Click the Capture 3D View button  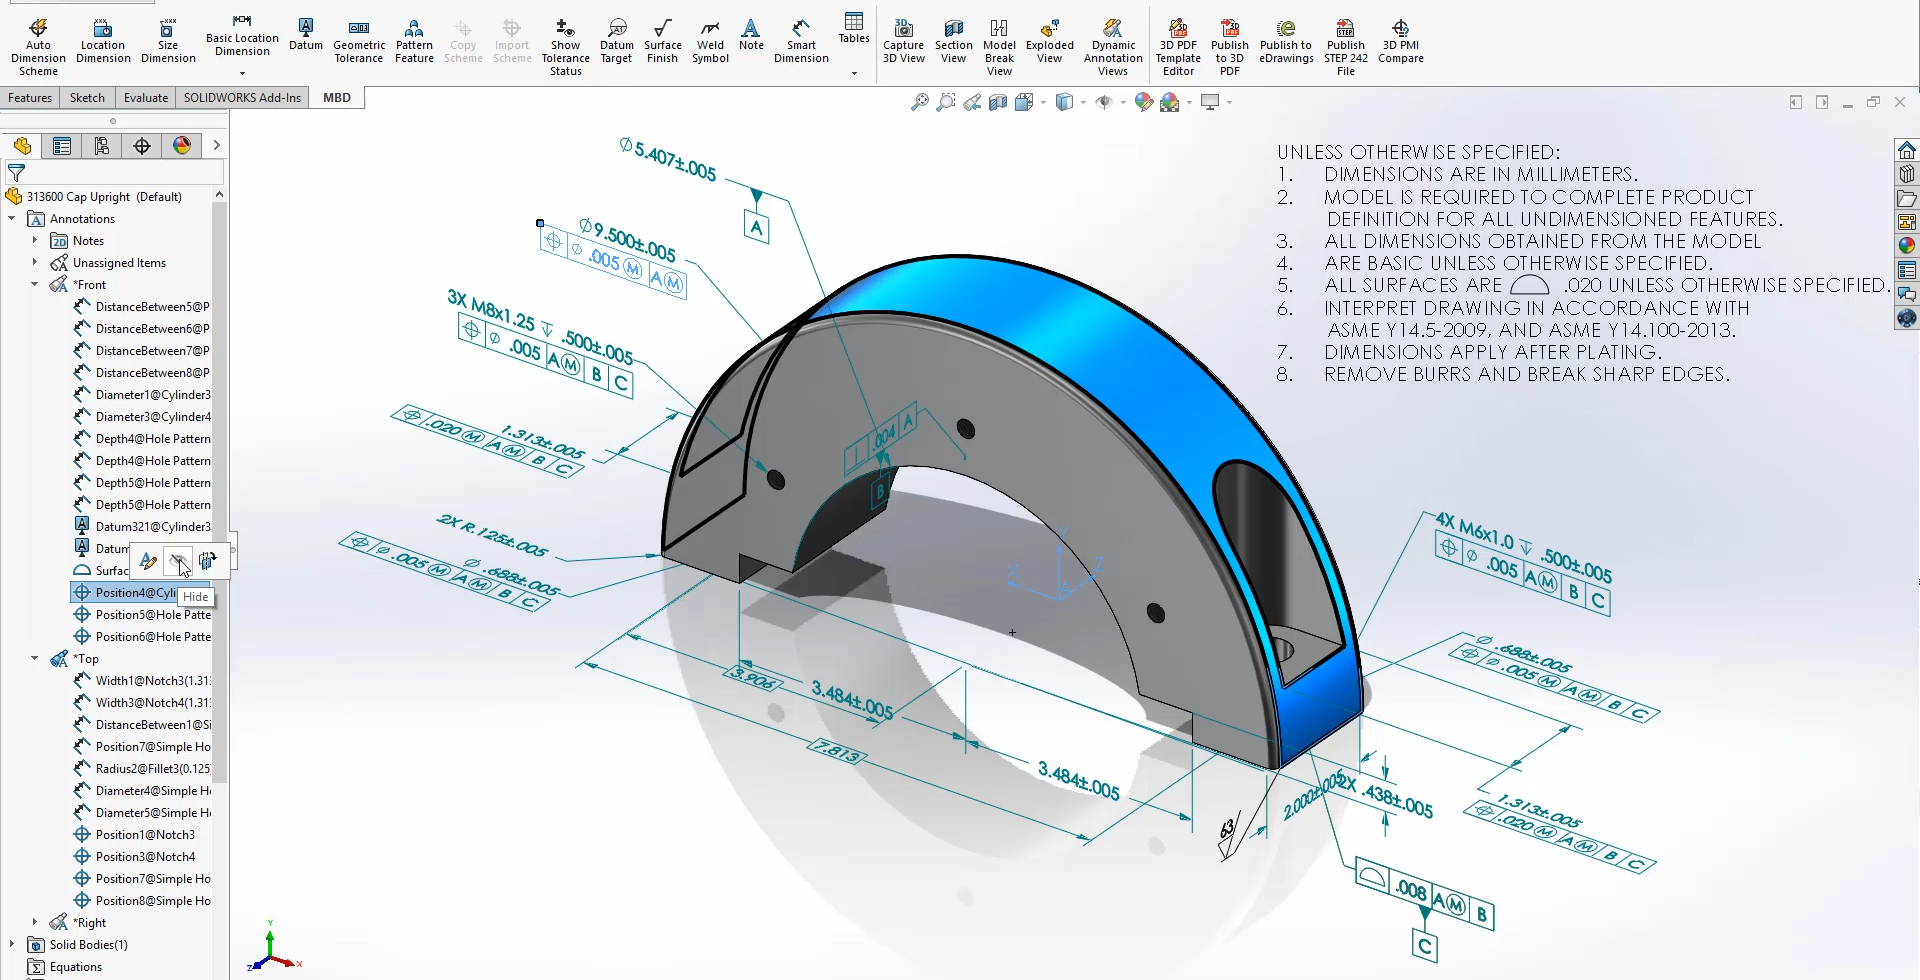click(903, 41)
